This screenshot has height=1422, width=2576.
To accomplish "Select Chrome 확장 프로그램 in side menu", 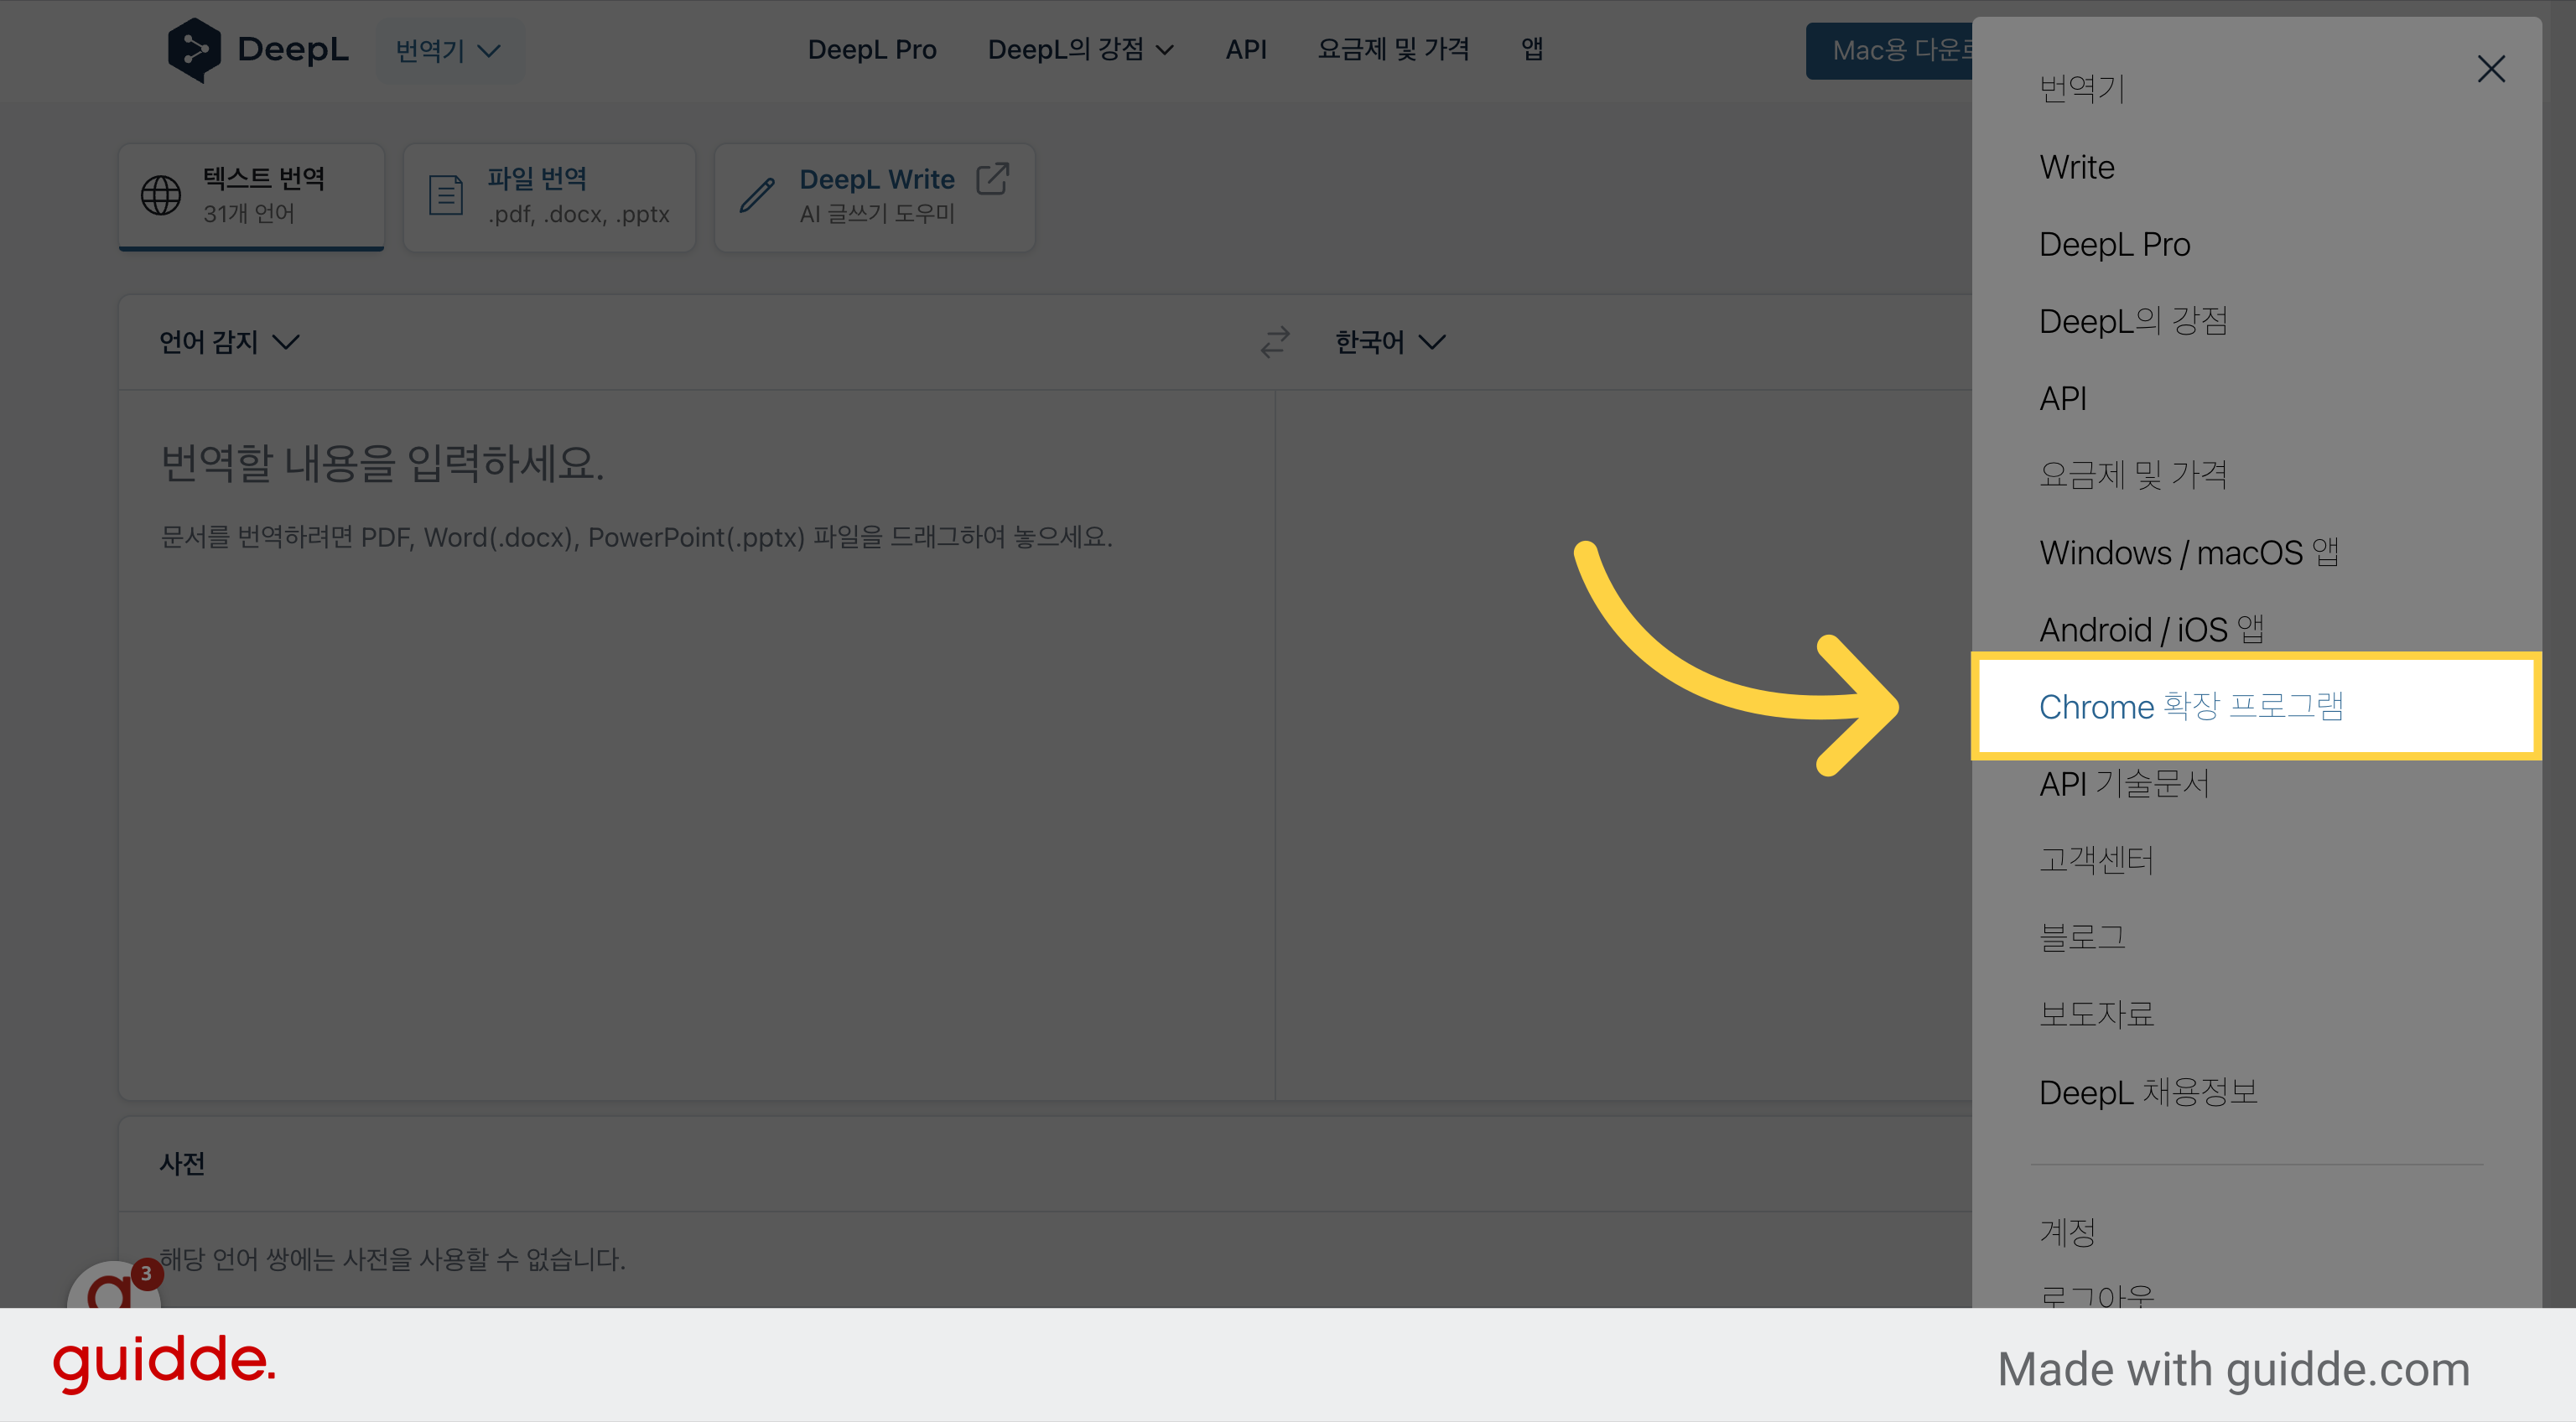I will click(2256, 706).
